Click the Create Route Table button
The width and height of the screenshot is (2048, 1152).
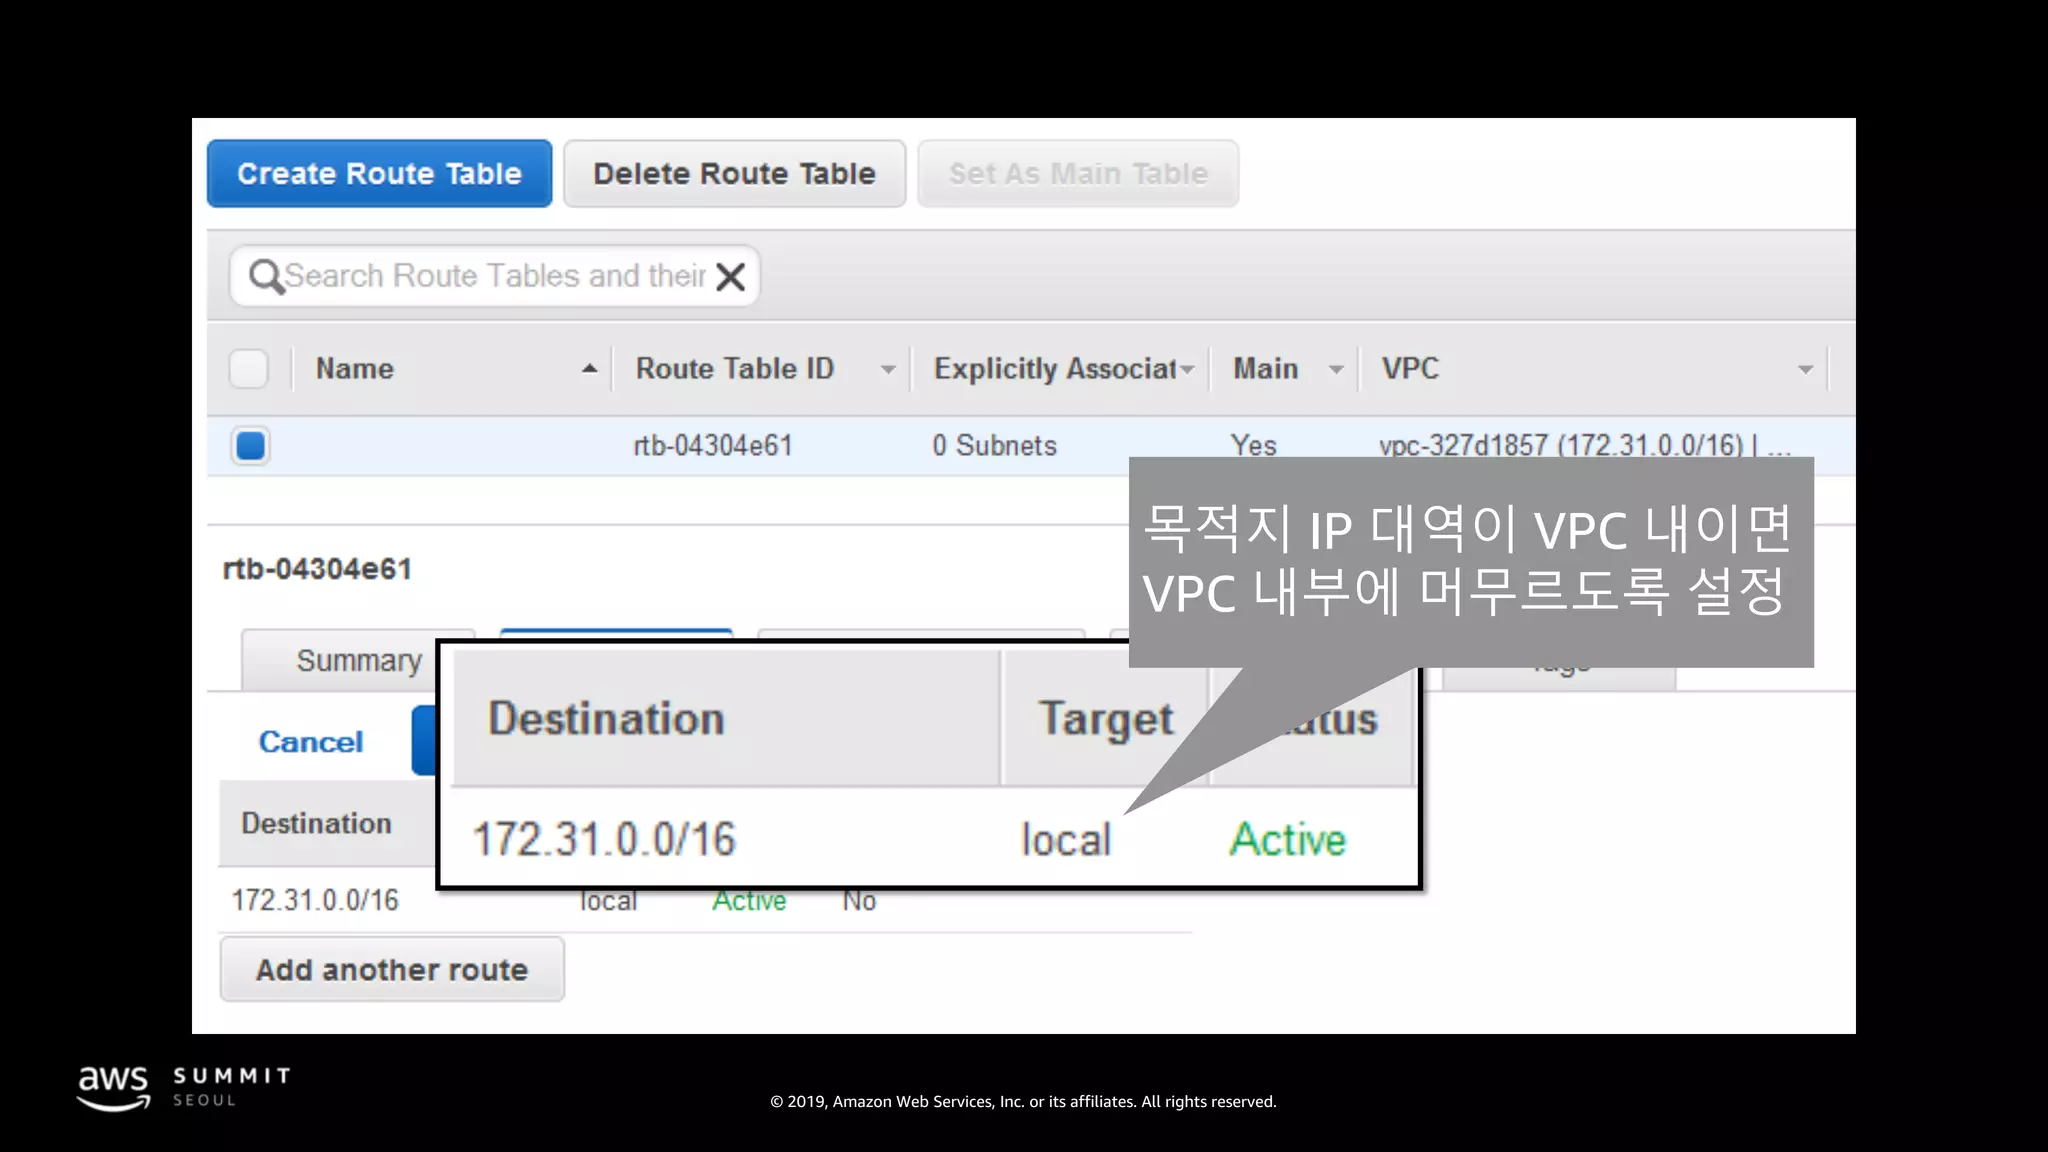coord(379,174)
